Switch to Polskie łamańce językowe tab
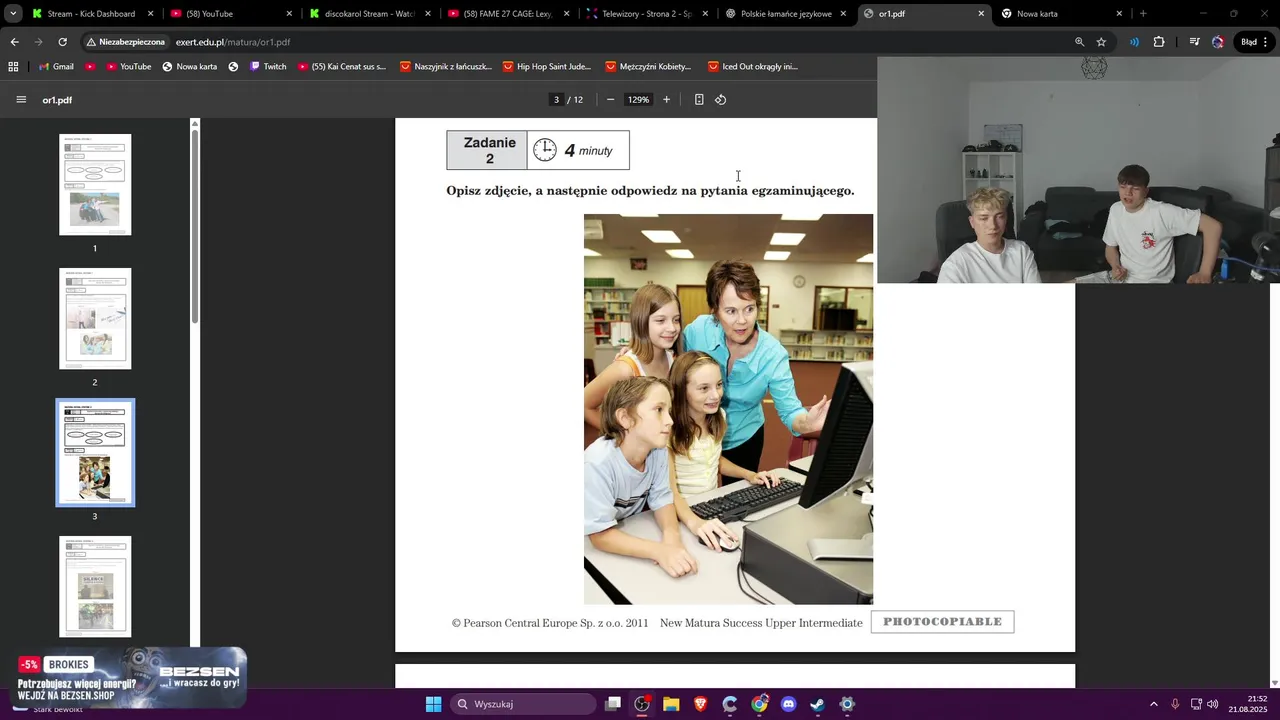The image size is (1280, 720). [785, 14]
